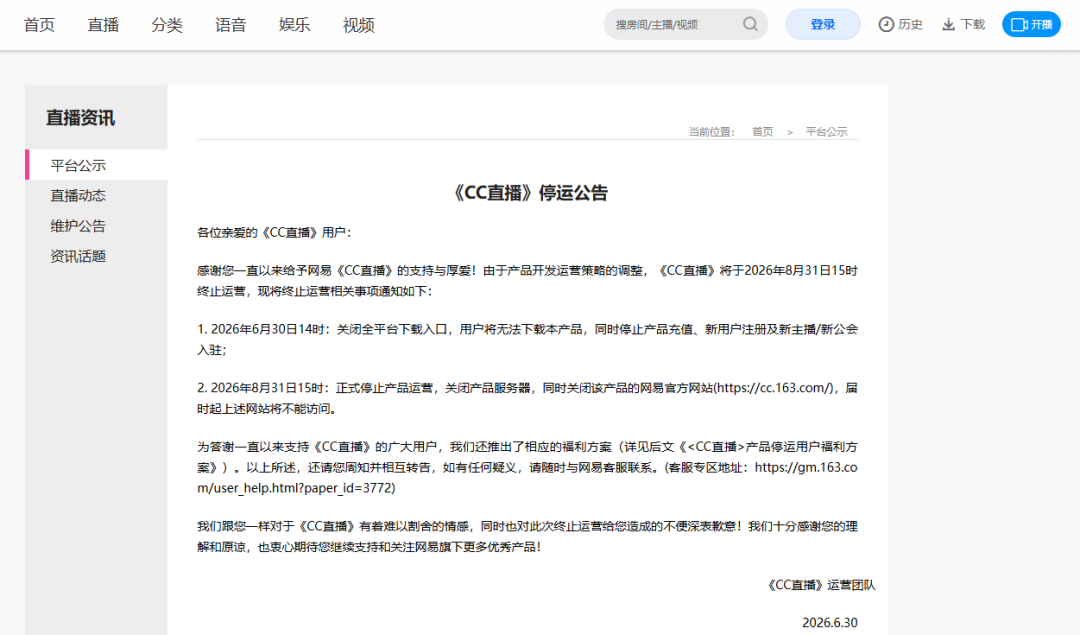Open 分类 in top navigation
Screen dimensions: 1080x635
pos(167,25)
